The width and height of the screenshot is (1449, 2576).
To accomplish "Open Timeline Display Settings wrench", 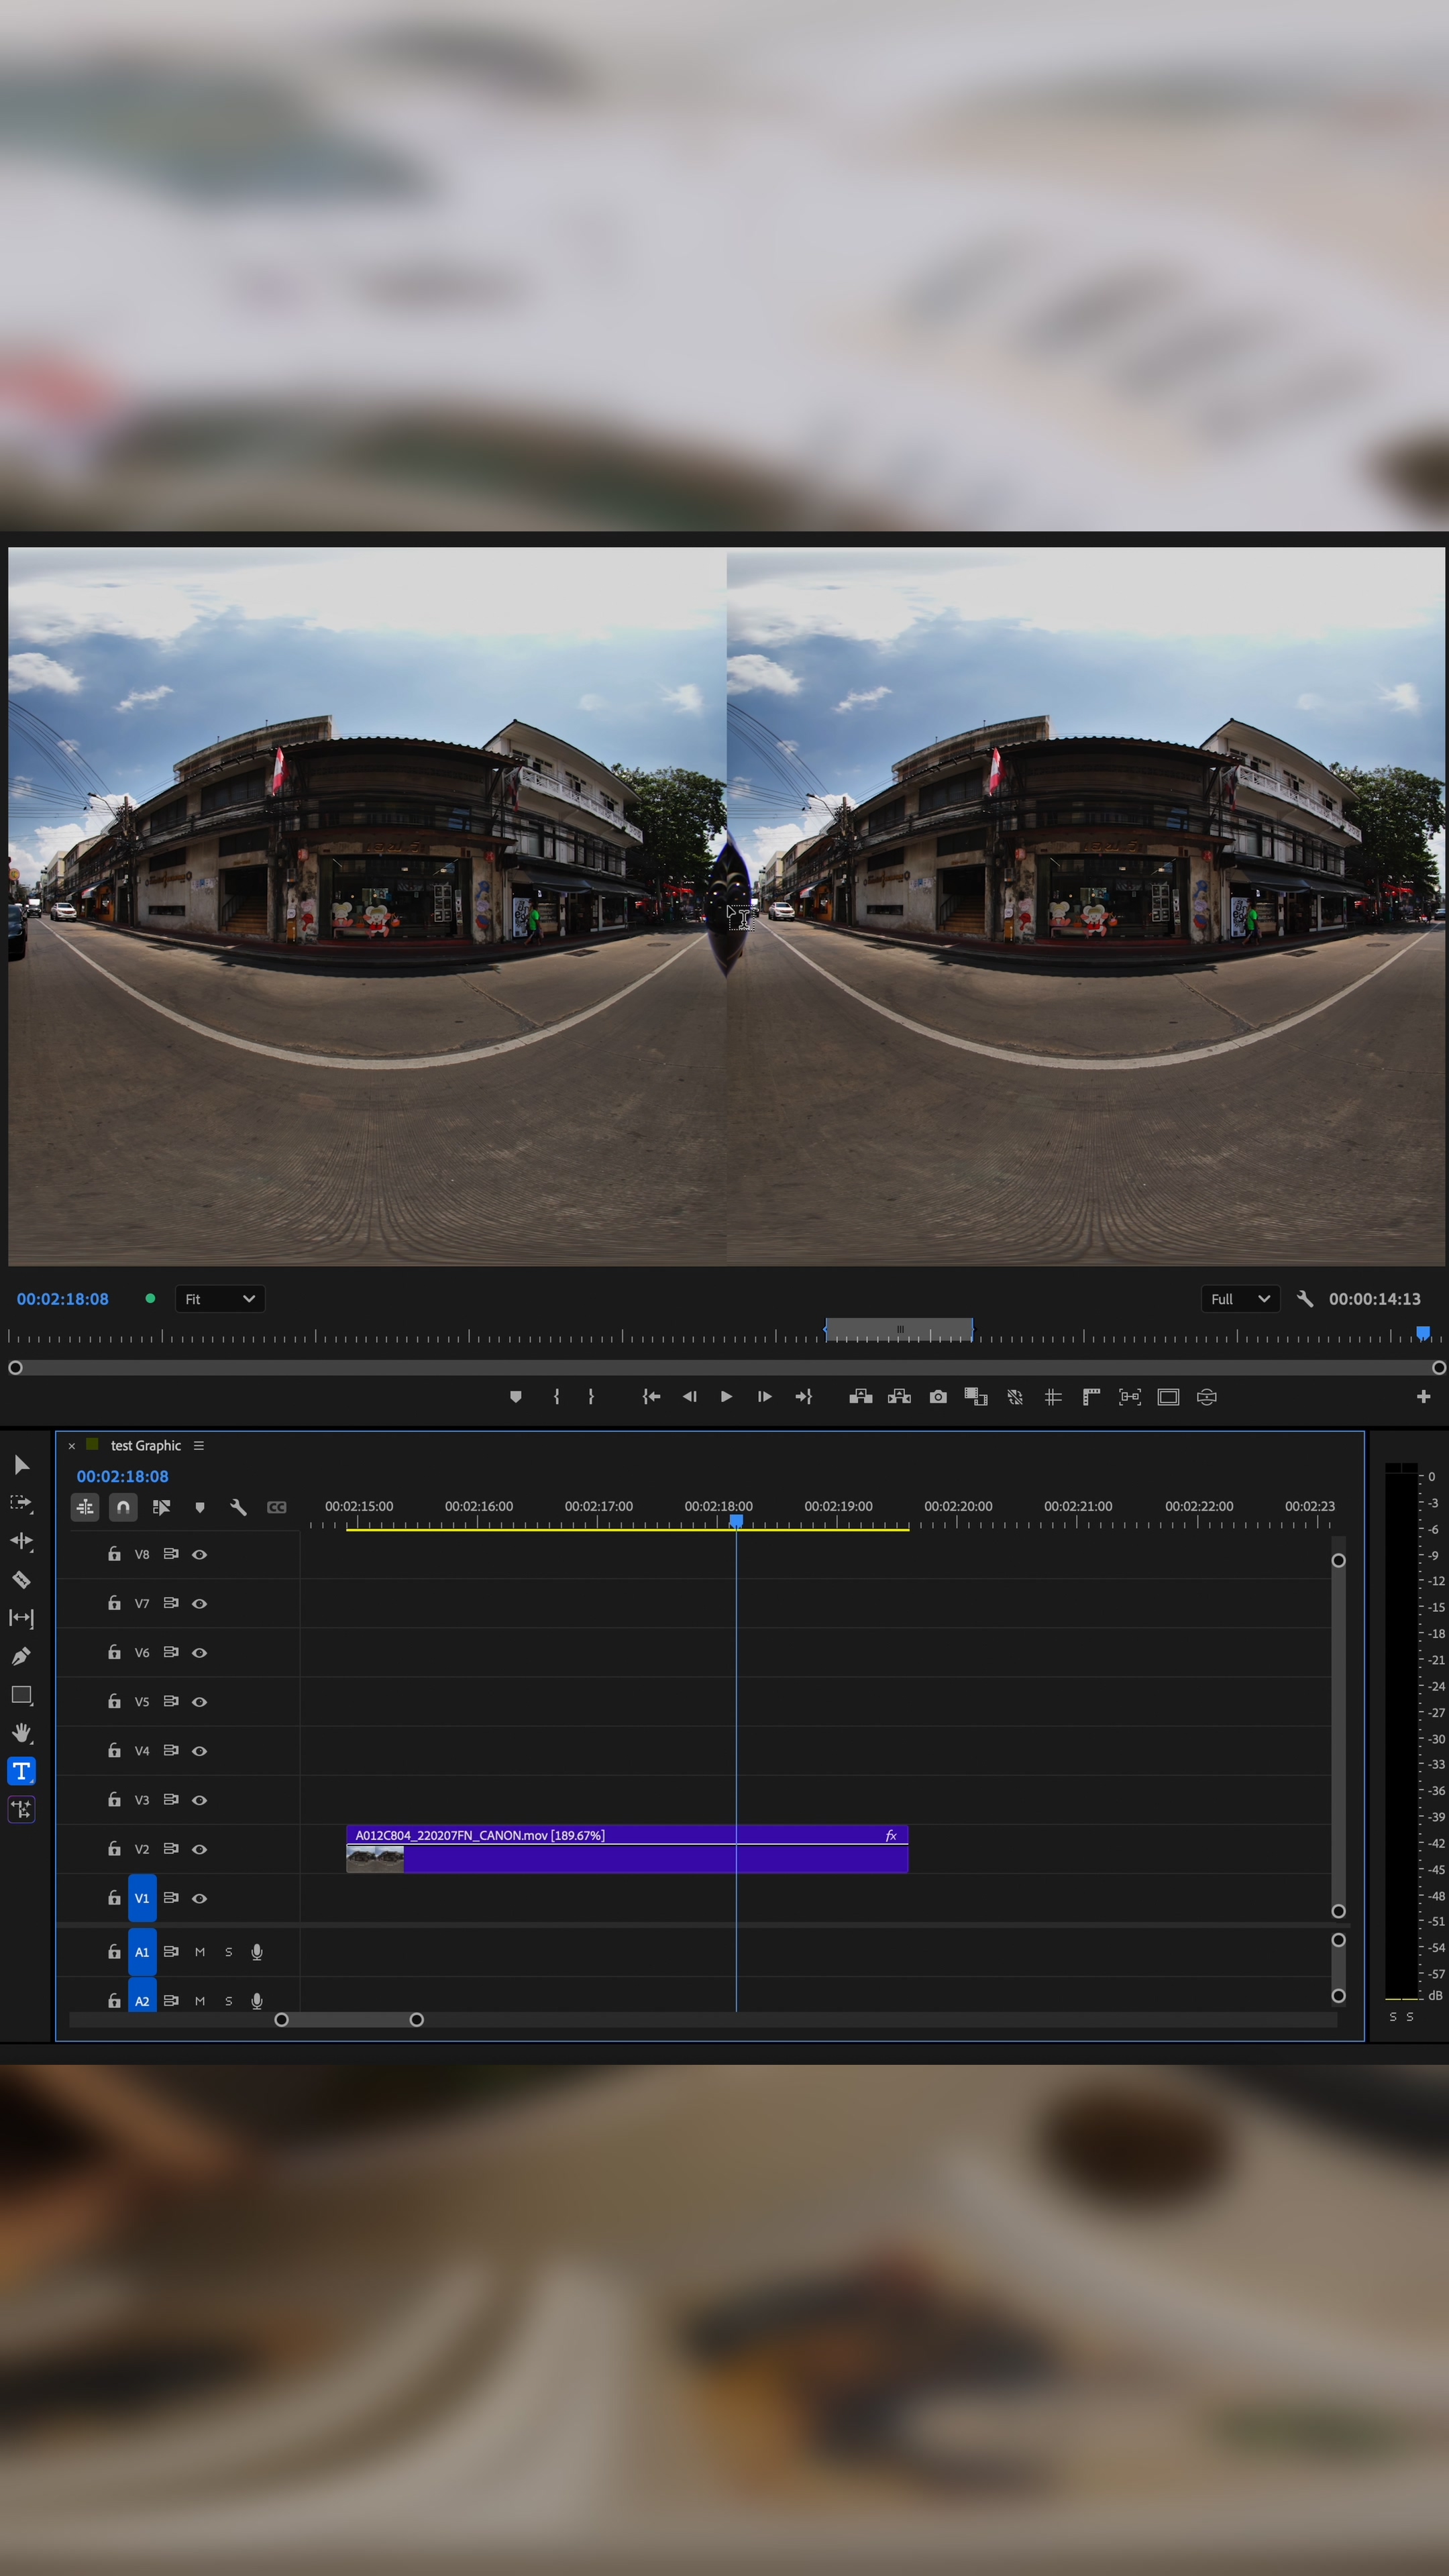I will (x=238, y=1507).
